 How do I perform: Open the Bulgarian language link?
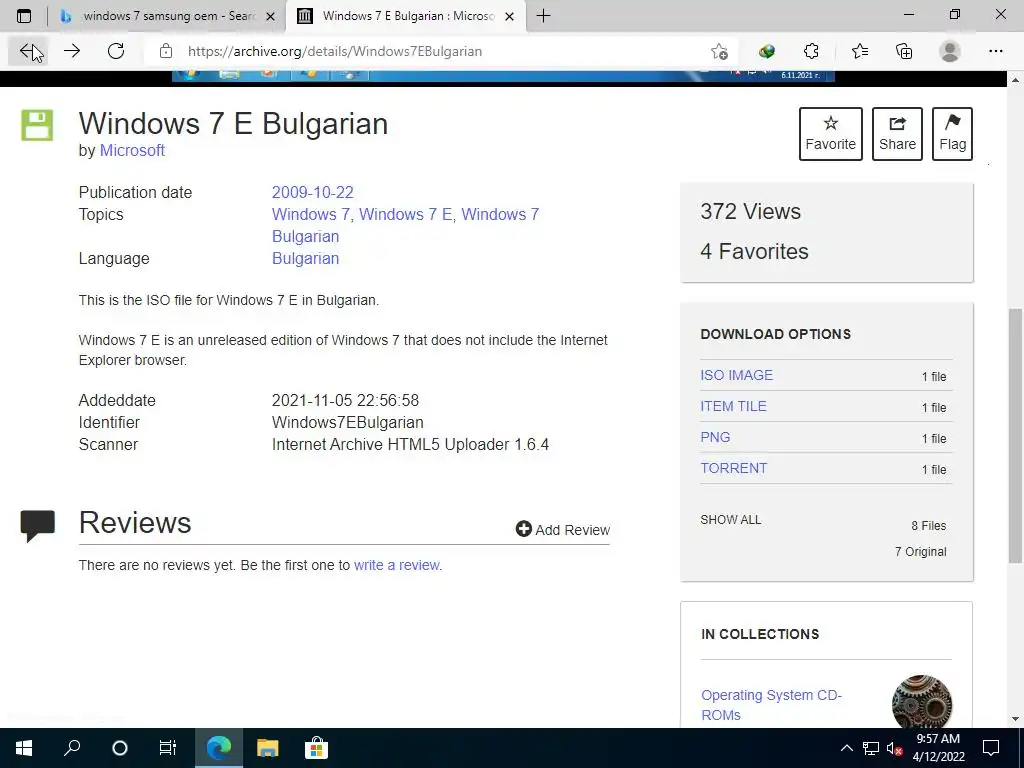point(306,259)
